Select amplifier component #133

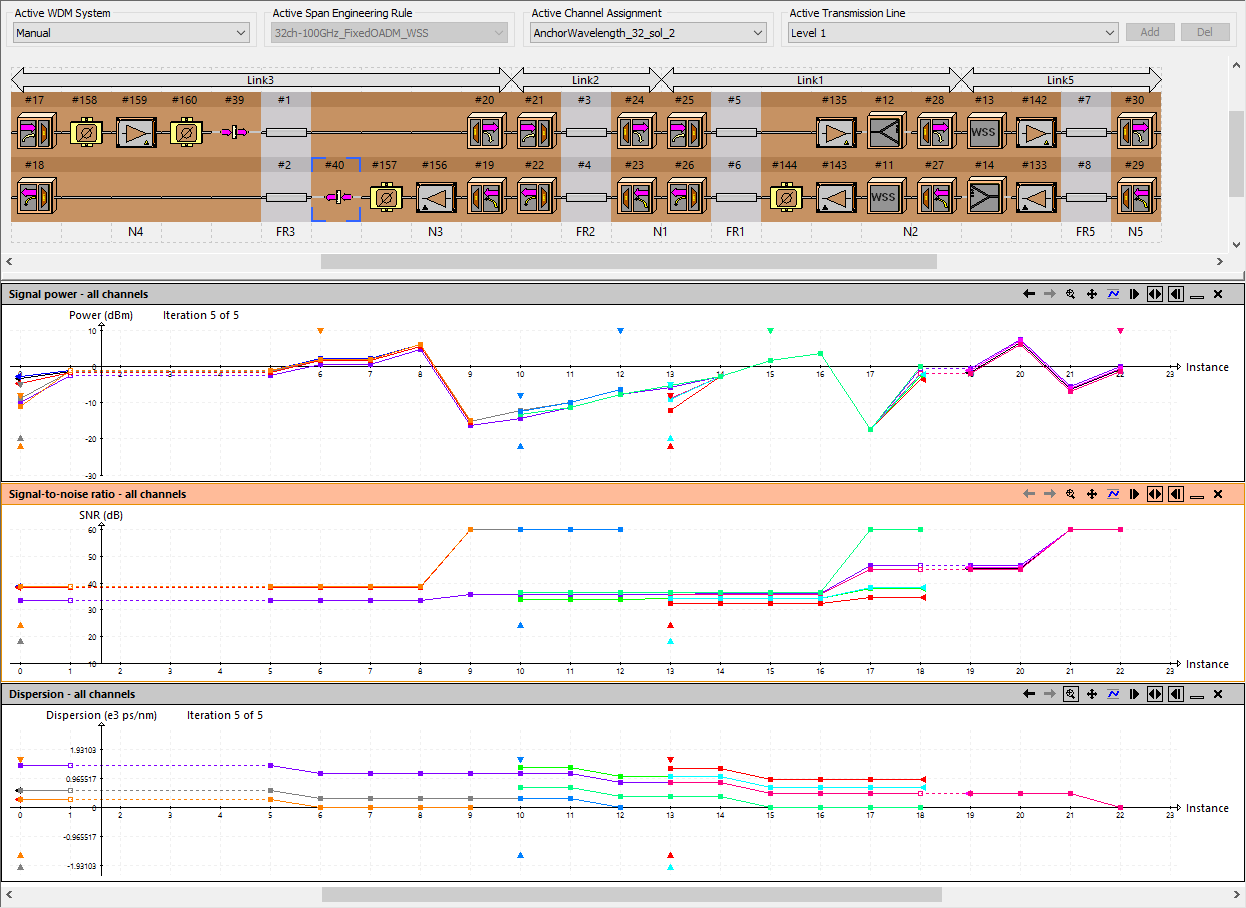(1035, 197)
